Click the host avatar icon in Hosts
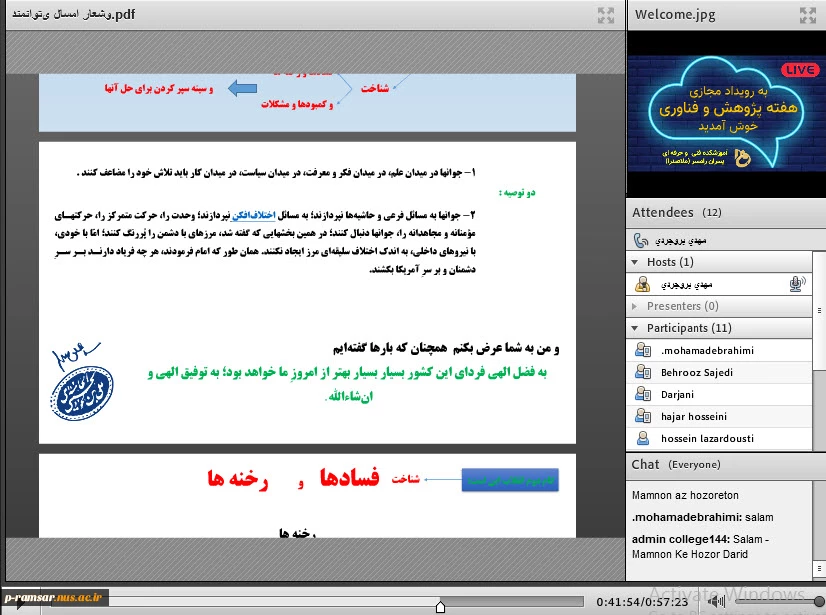Screen dimensions: 826x615 (x=642, y=284)
